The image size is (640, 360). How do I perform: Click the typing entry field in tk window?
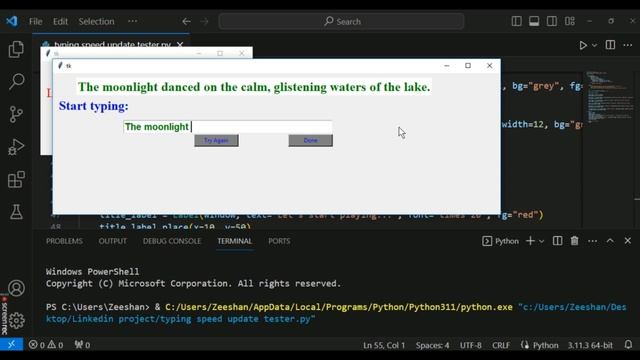click(x=228, y=127)
